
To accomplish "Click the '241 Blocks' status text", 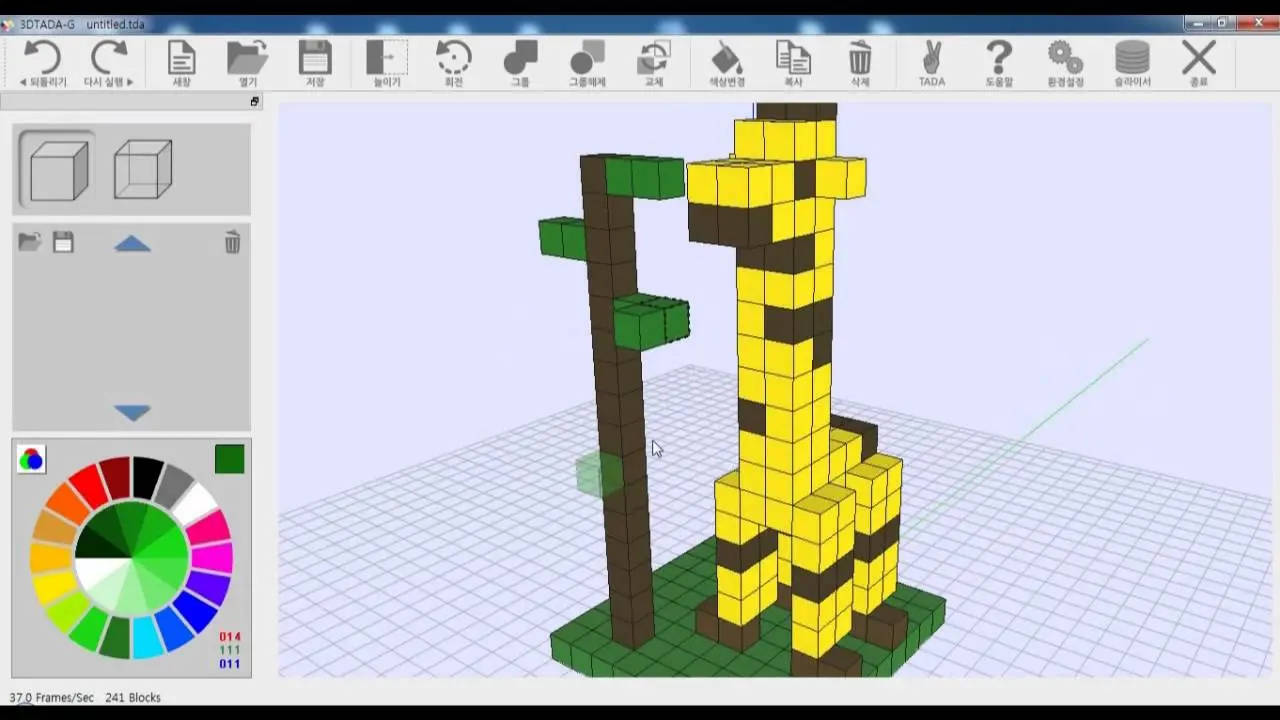I will point(133,697).
